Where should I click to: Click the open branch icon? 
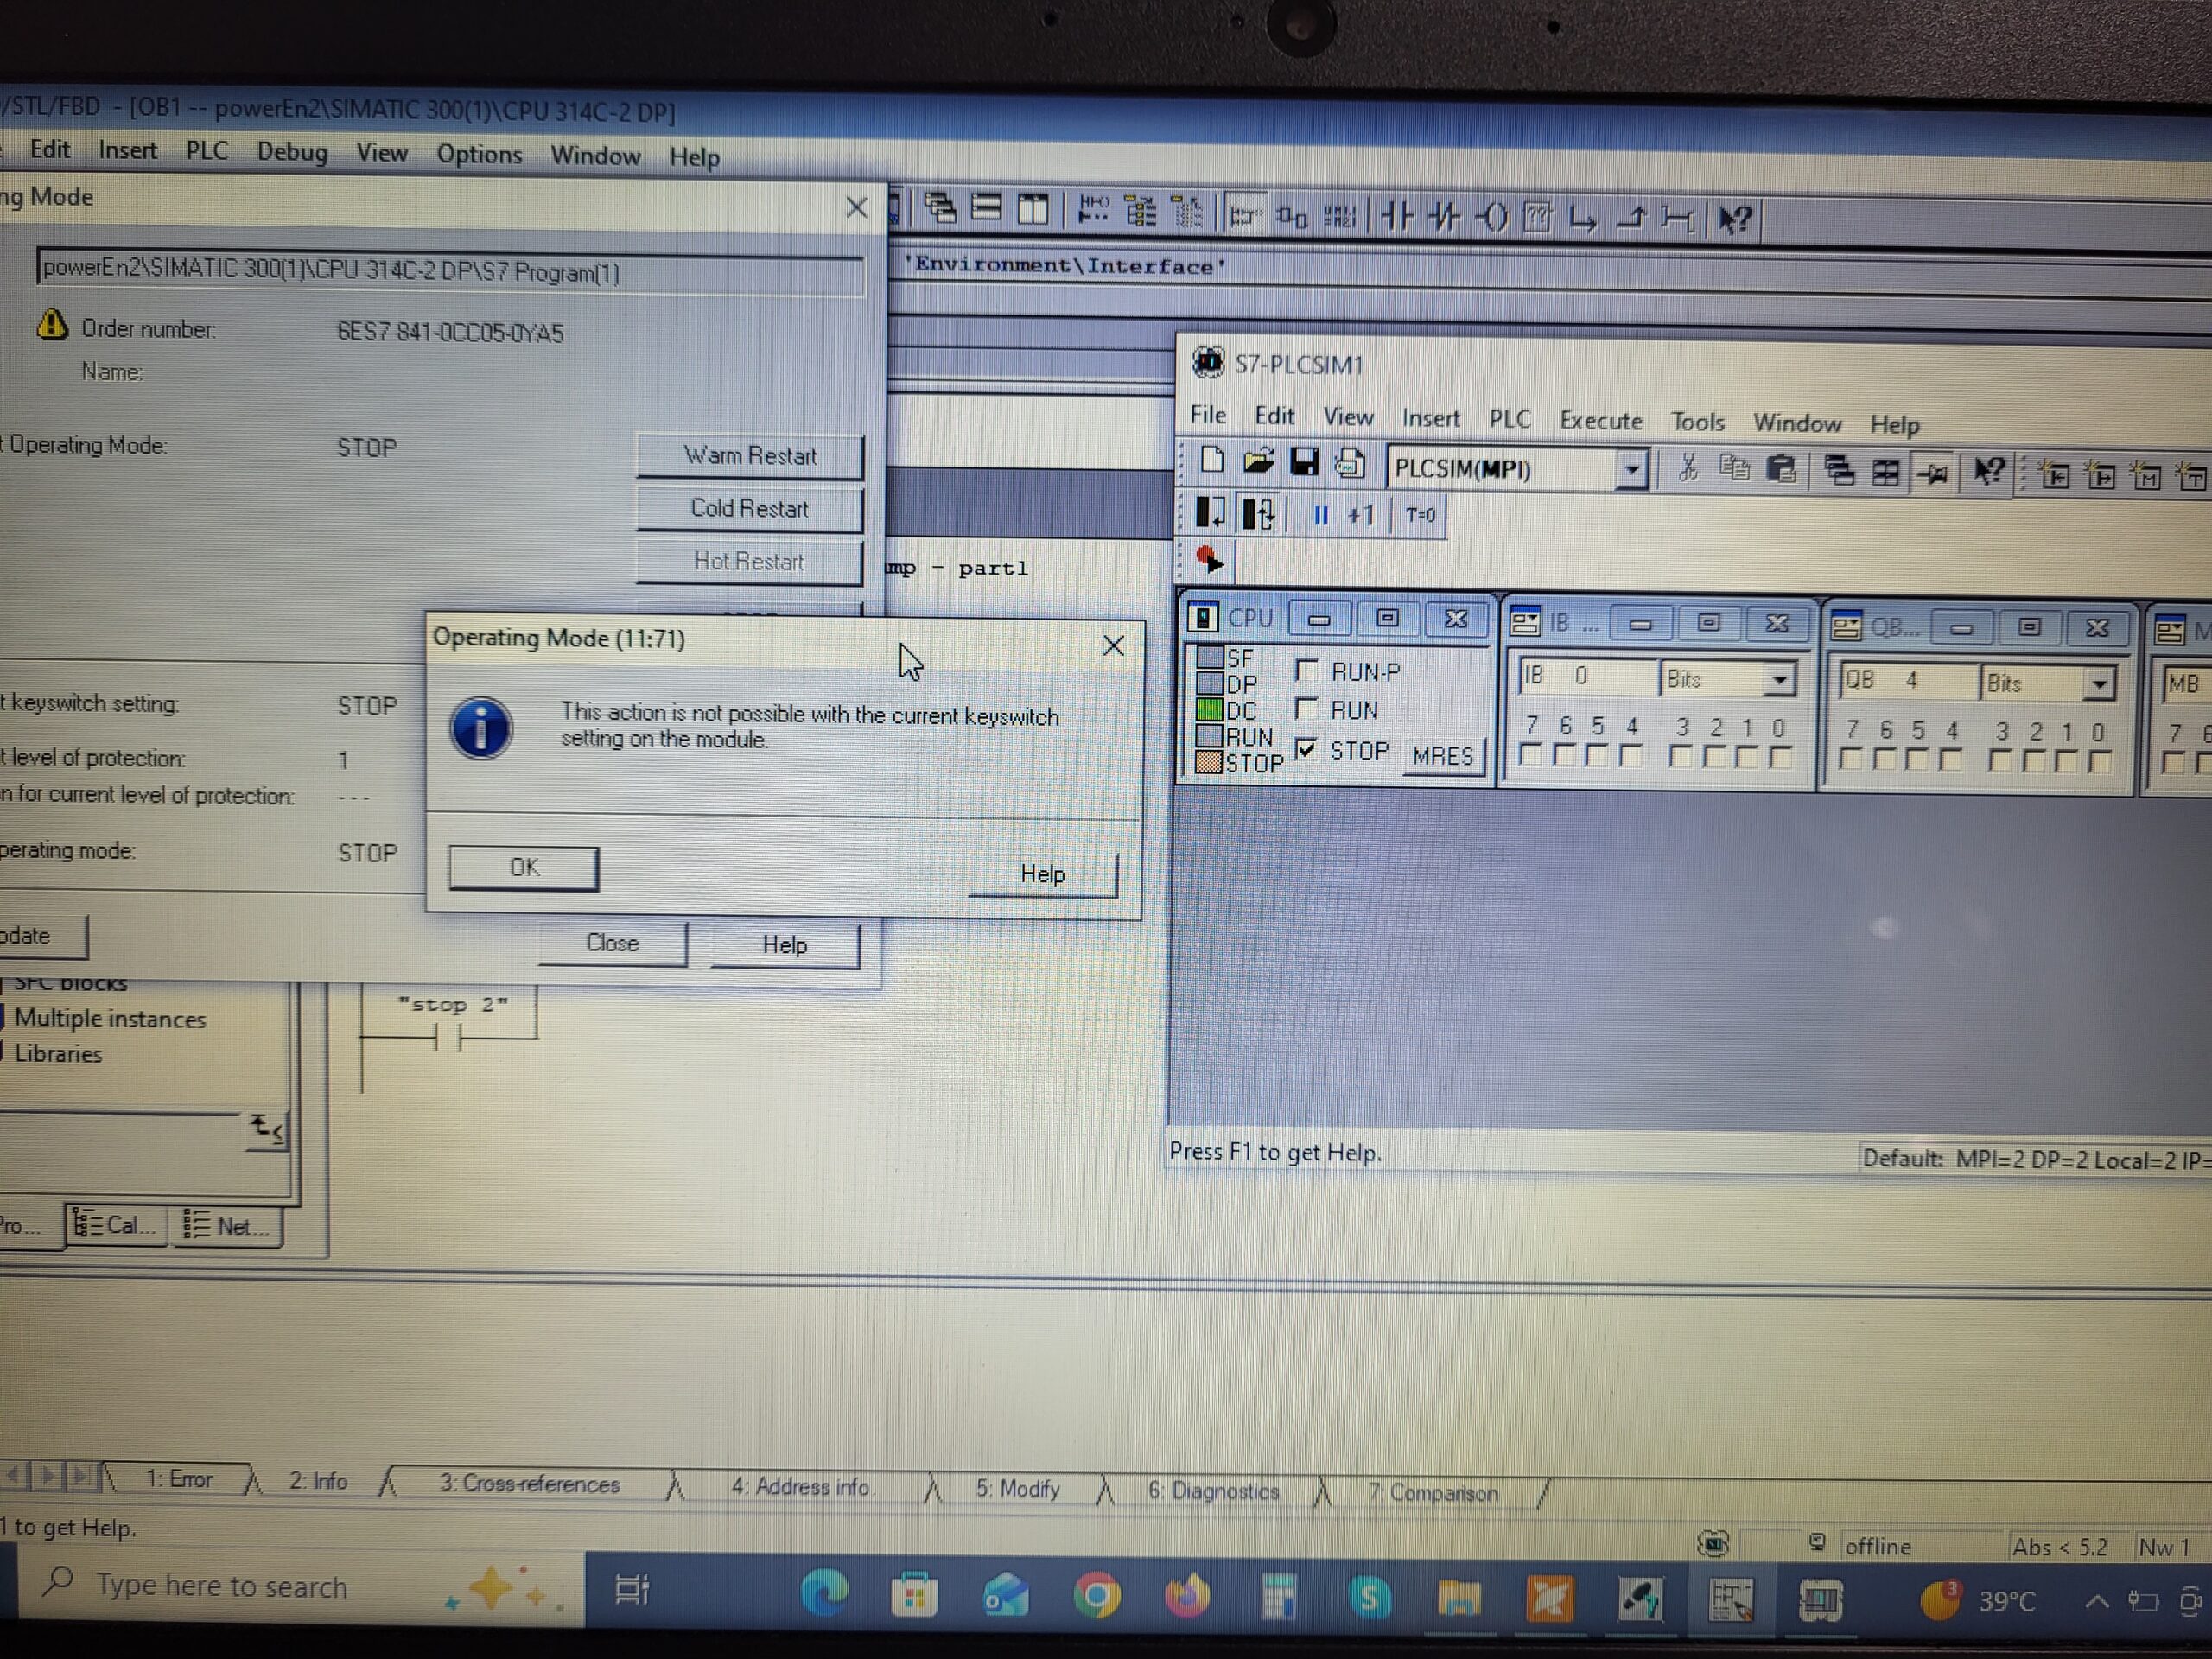(1583, 219)
